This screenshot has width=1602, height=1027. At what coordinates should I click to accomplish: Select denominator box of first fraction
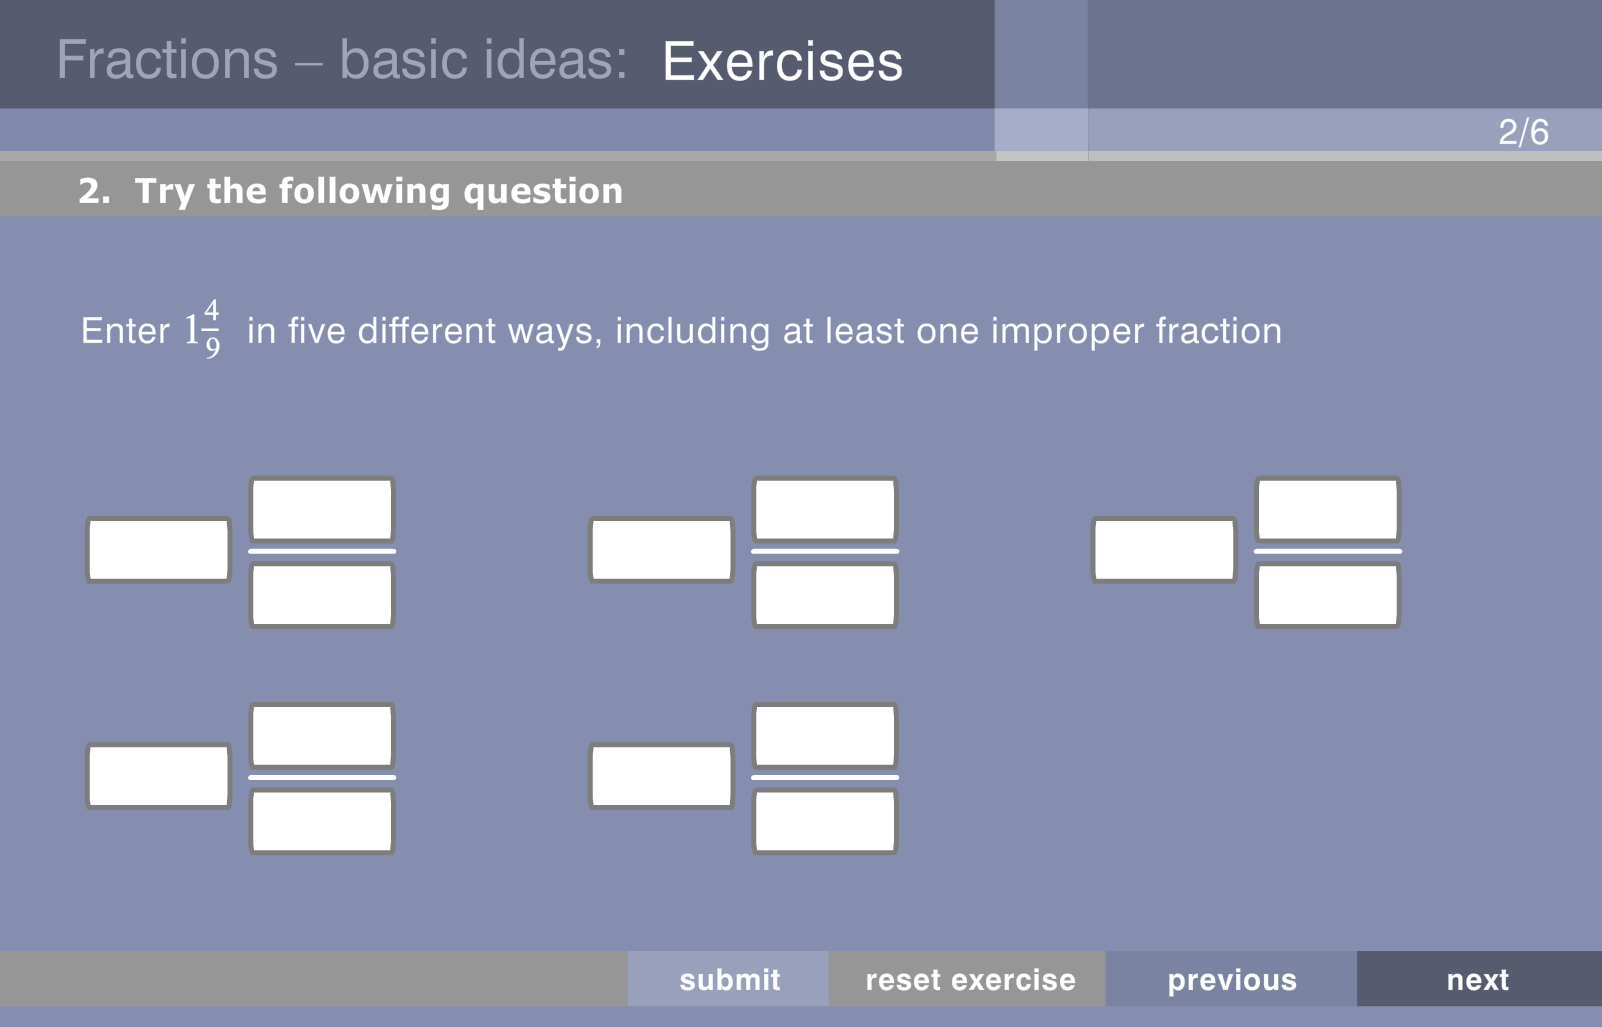pyautogui.click(x=322, y=595)
